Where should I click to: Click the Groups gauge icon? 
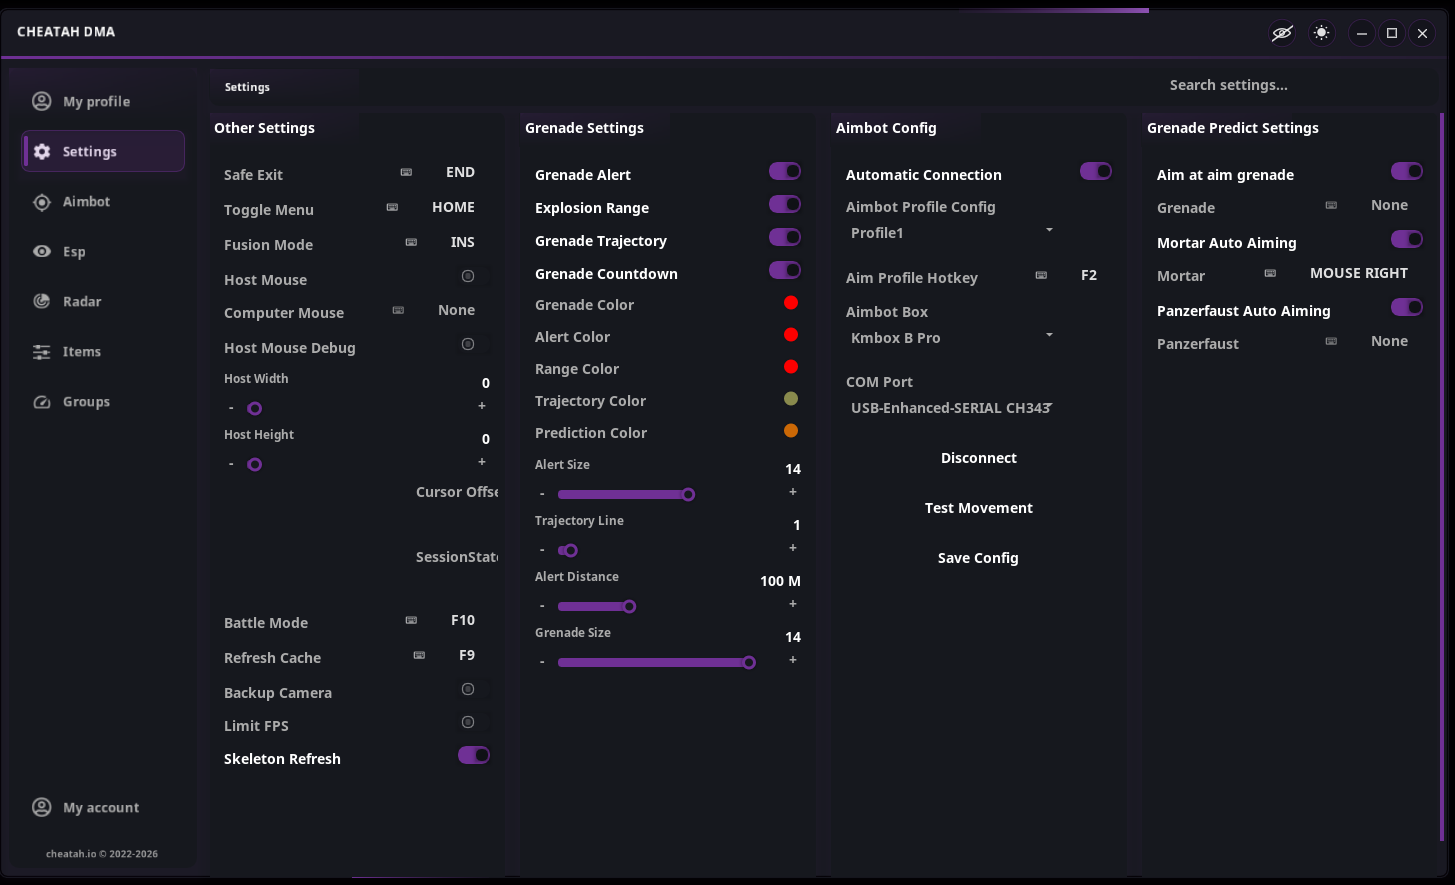(42, 401)
